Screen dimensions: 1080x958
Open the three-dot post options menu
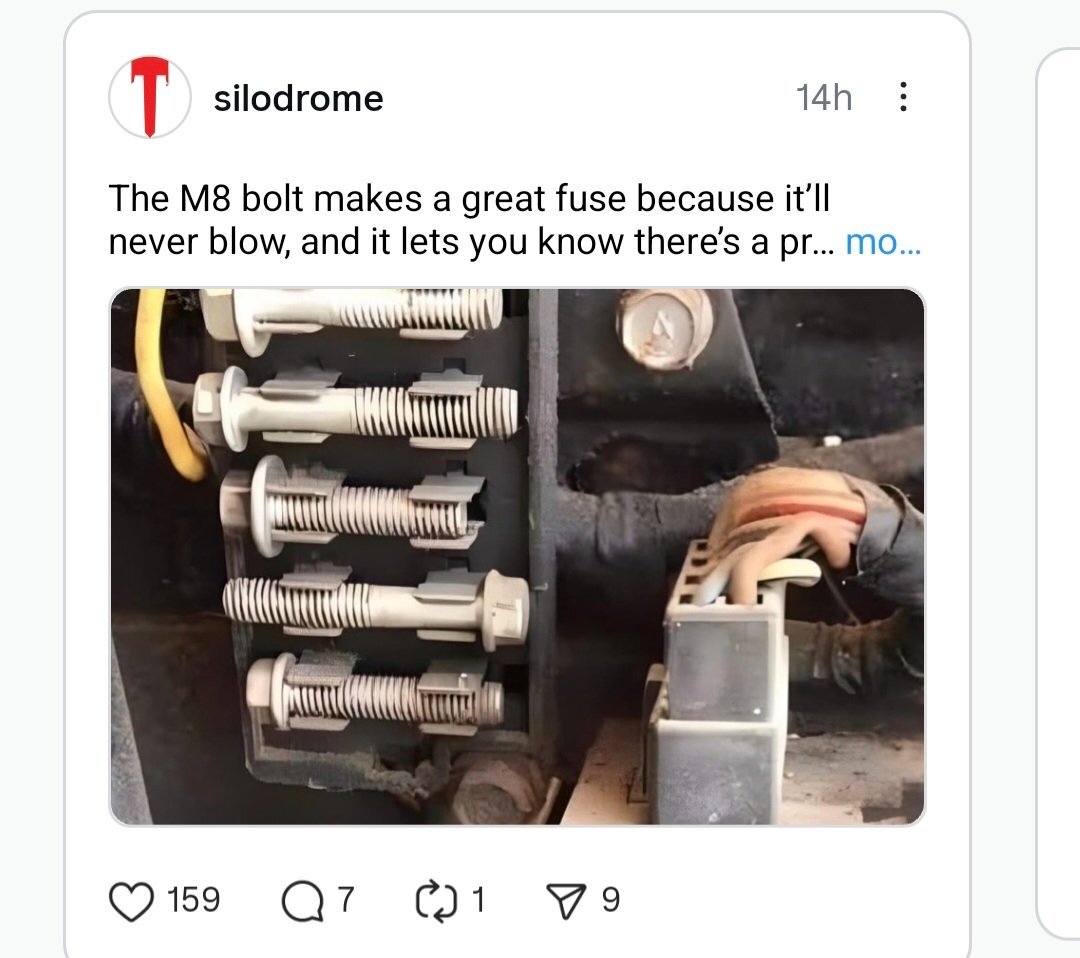coord(903,96)
